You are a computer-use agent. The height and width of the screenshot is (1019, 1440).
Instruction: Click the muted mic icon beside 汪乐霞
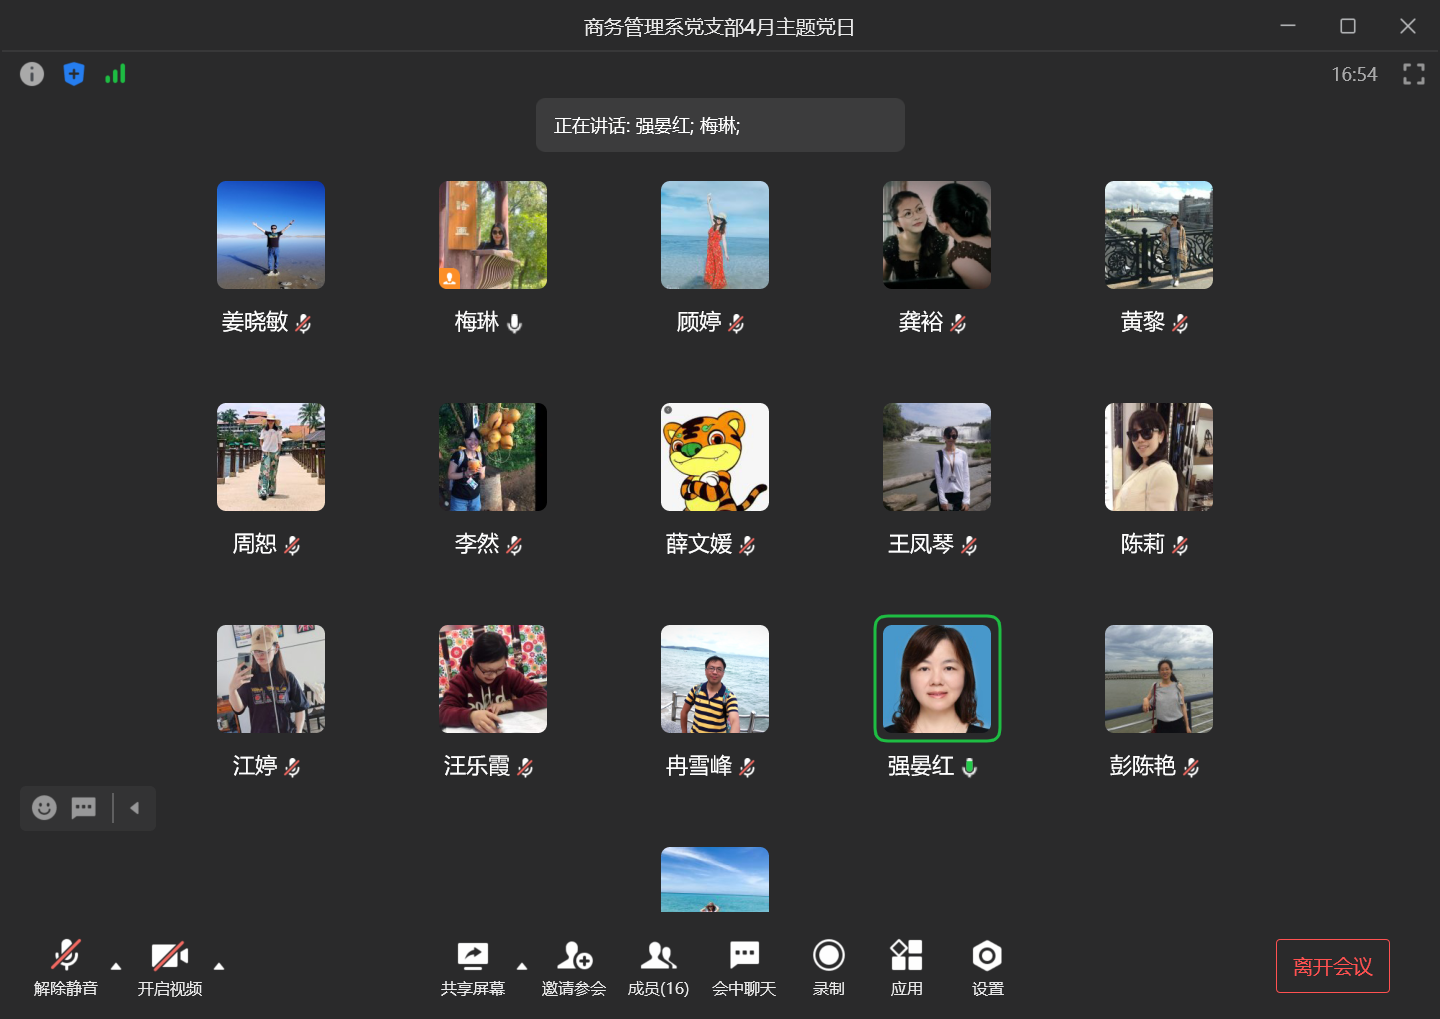click(525, 767)
